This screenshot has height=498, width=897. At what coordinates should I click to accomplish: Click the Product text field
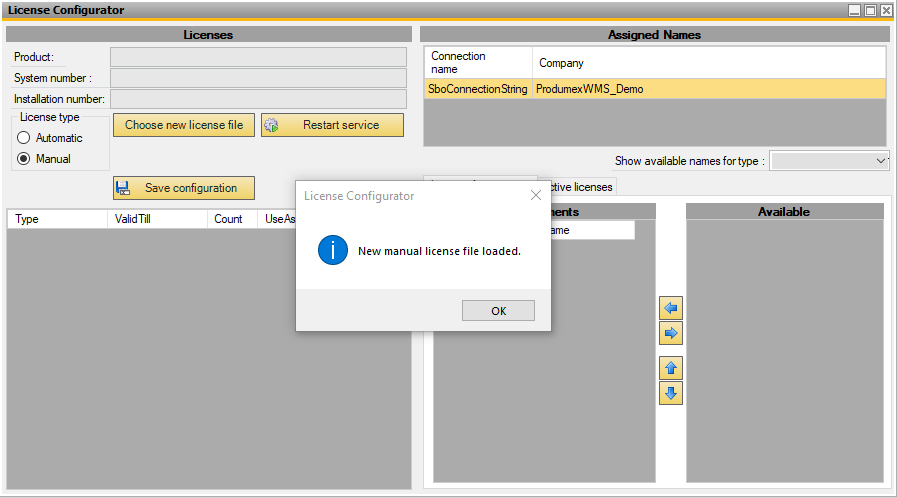(258, 57)
